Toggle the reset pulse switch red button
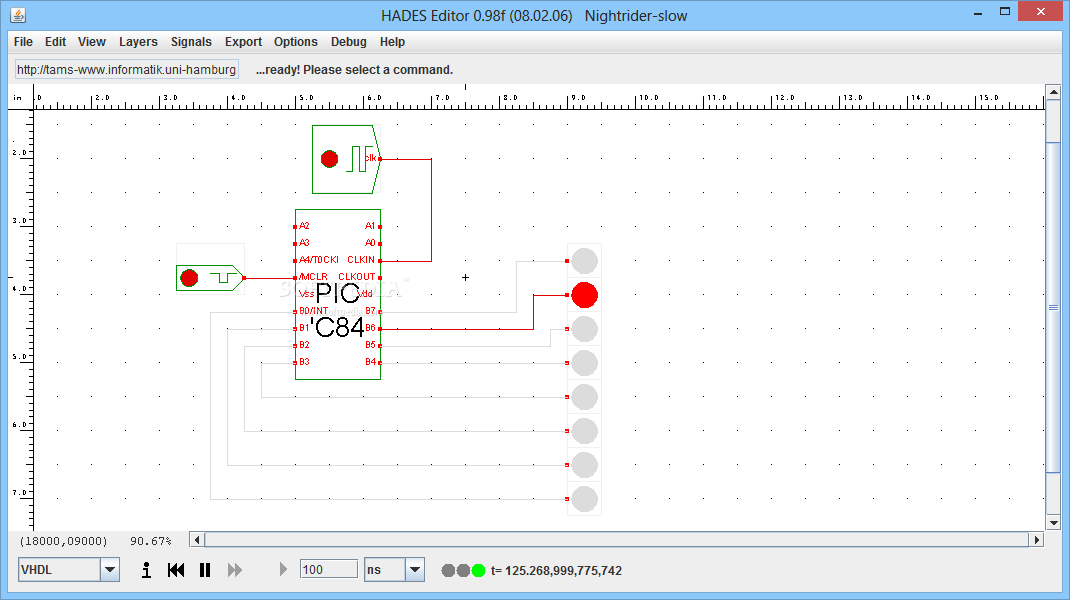 (x=189, y=278)
